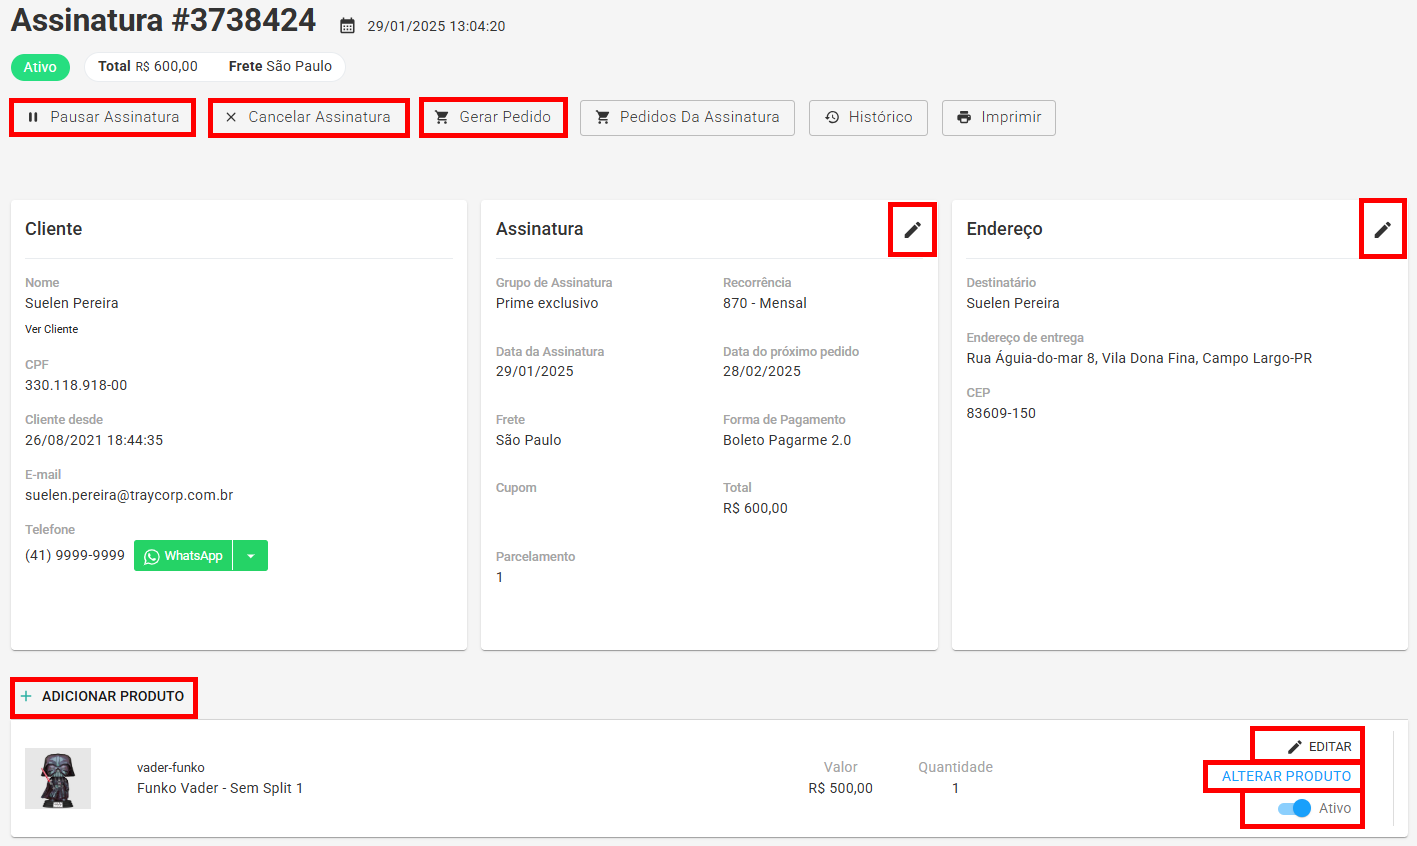Select the ALTERAR PRODUTO link

click(1286, 776)
